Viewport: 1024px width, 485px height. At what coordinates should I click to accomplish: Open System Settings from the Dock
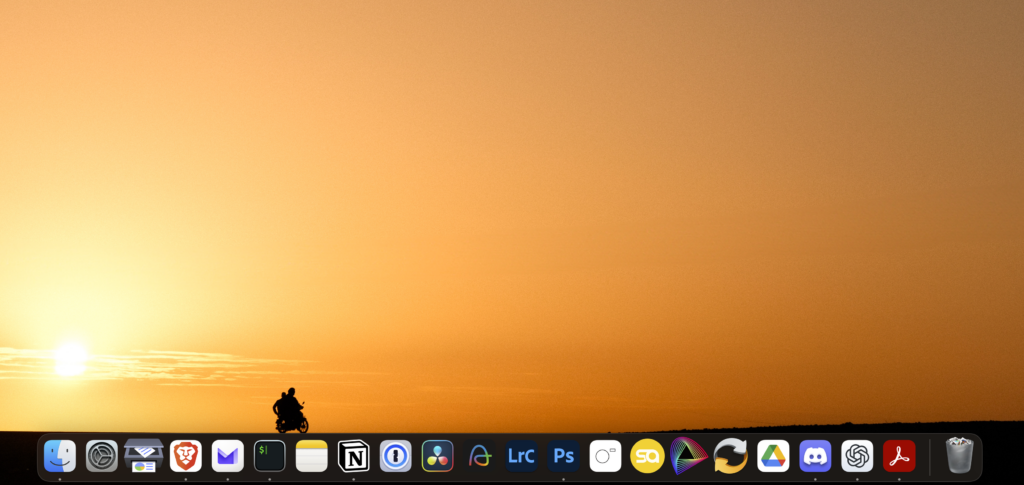[x=102, y=456]
